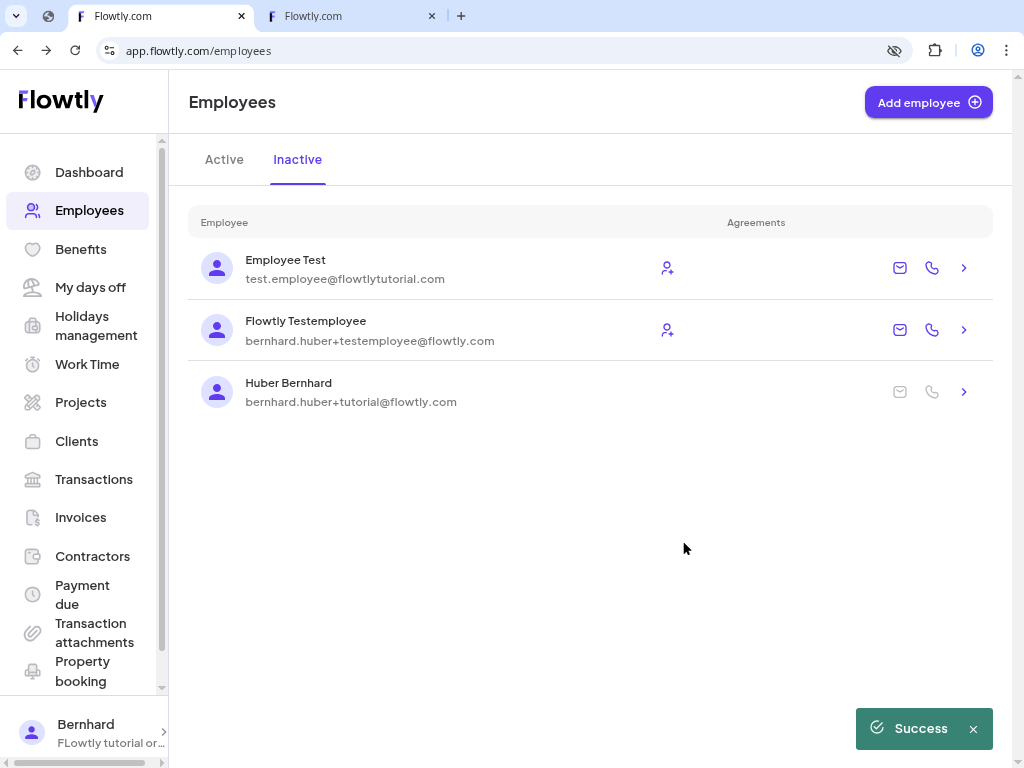Expand the Huber Bernhard row chevron
Screen dimensions: 1024x768
pyautogui.click(x=963, y=391)
